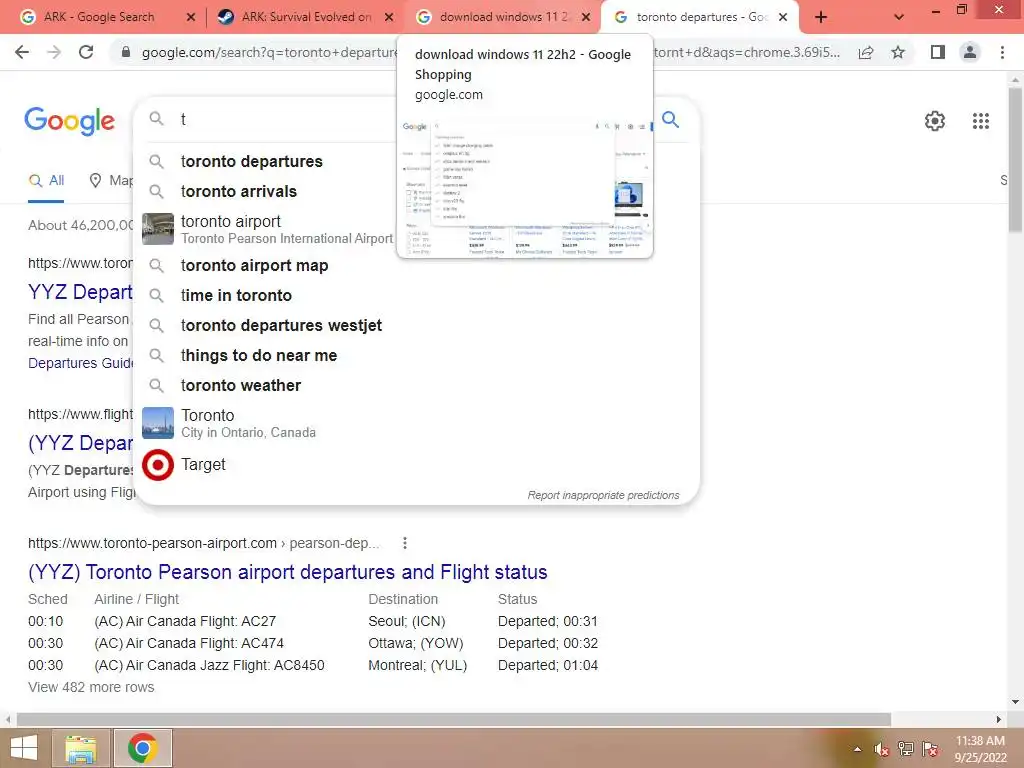The height and width of the screenshot is (768, 1024).
Task: Choose the toronto departures suggestion
Action: coord(251,161)
